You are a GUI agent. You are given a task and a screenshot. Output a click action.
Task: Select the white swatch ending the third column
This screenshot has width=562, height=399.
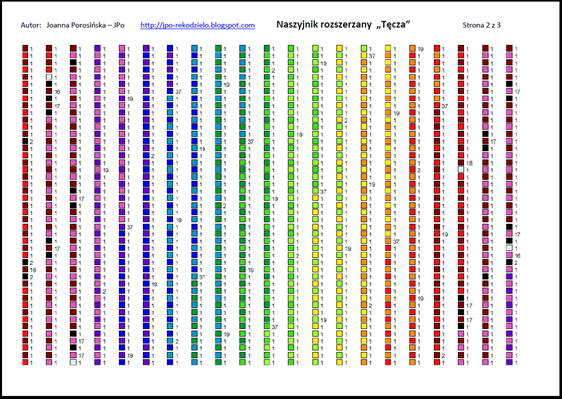tap(73, 362)
